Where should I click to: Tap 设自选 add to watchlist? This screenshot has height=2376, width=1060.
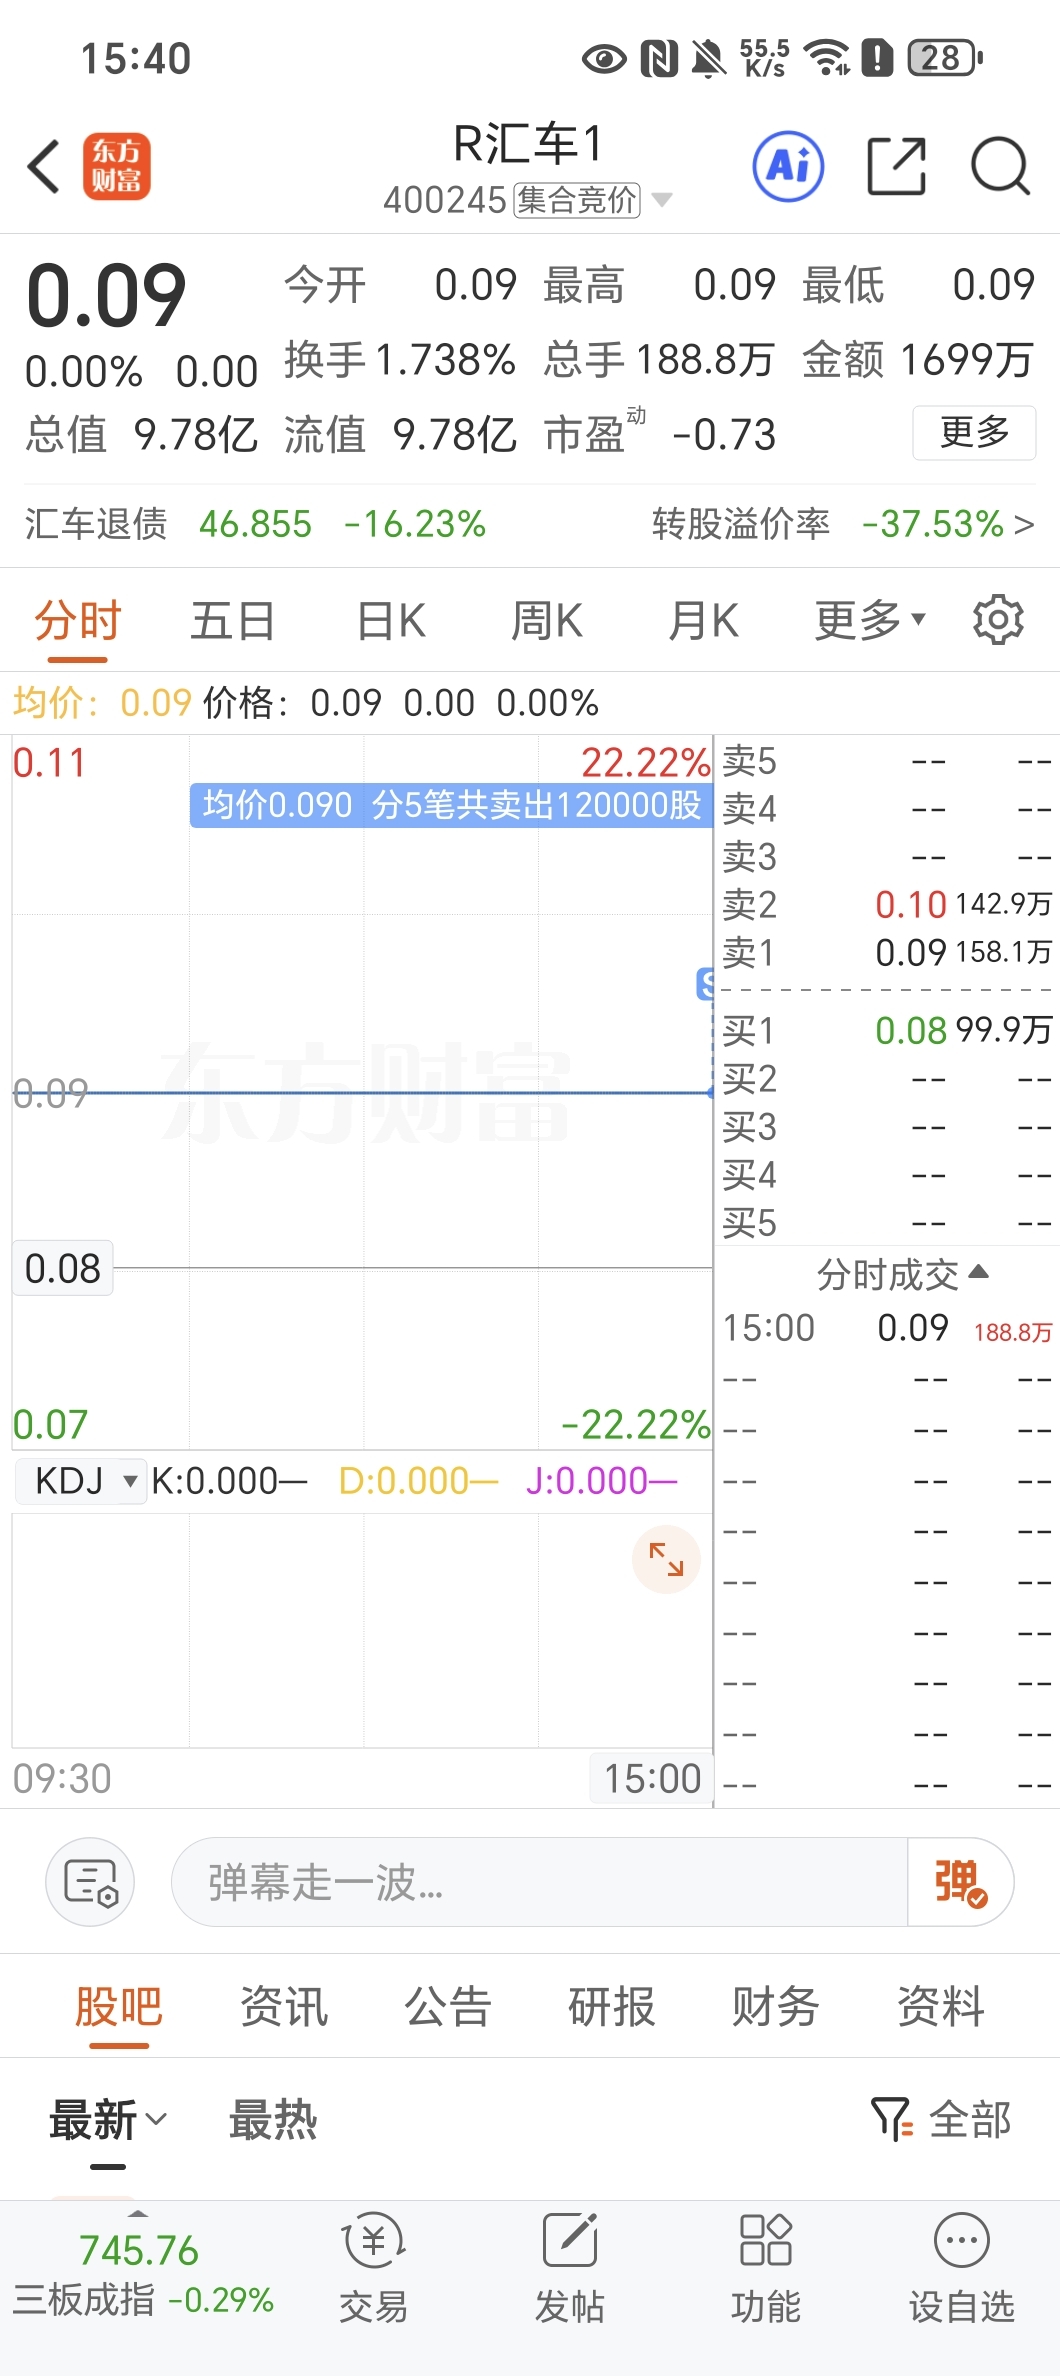point(961,2268)
